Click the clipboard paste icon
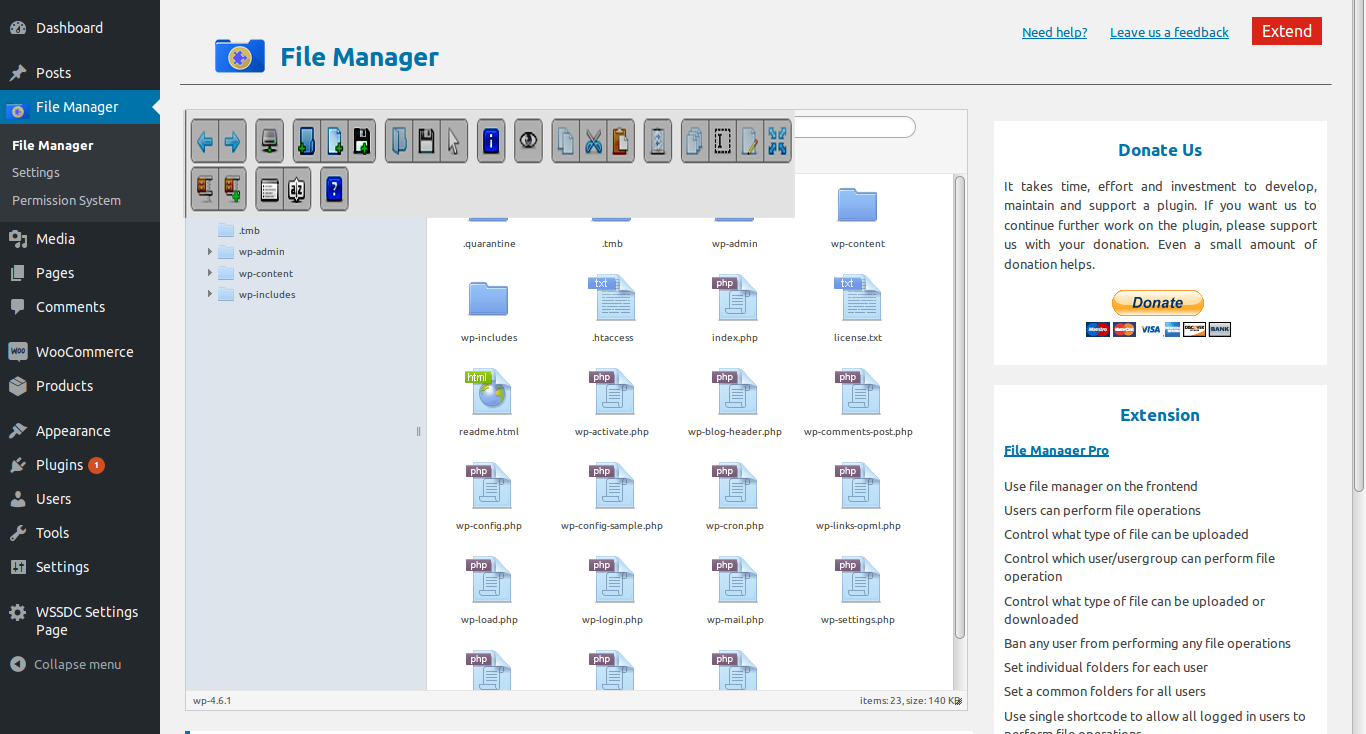Viewport: 1366px width, 734px height. pyautogui.click(x=620, y=142)
